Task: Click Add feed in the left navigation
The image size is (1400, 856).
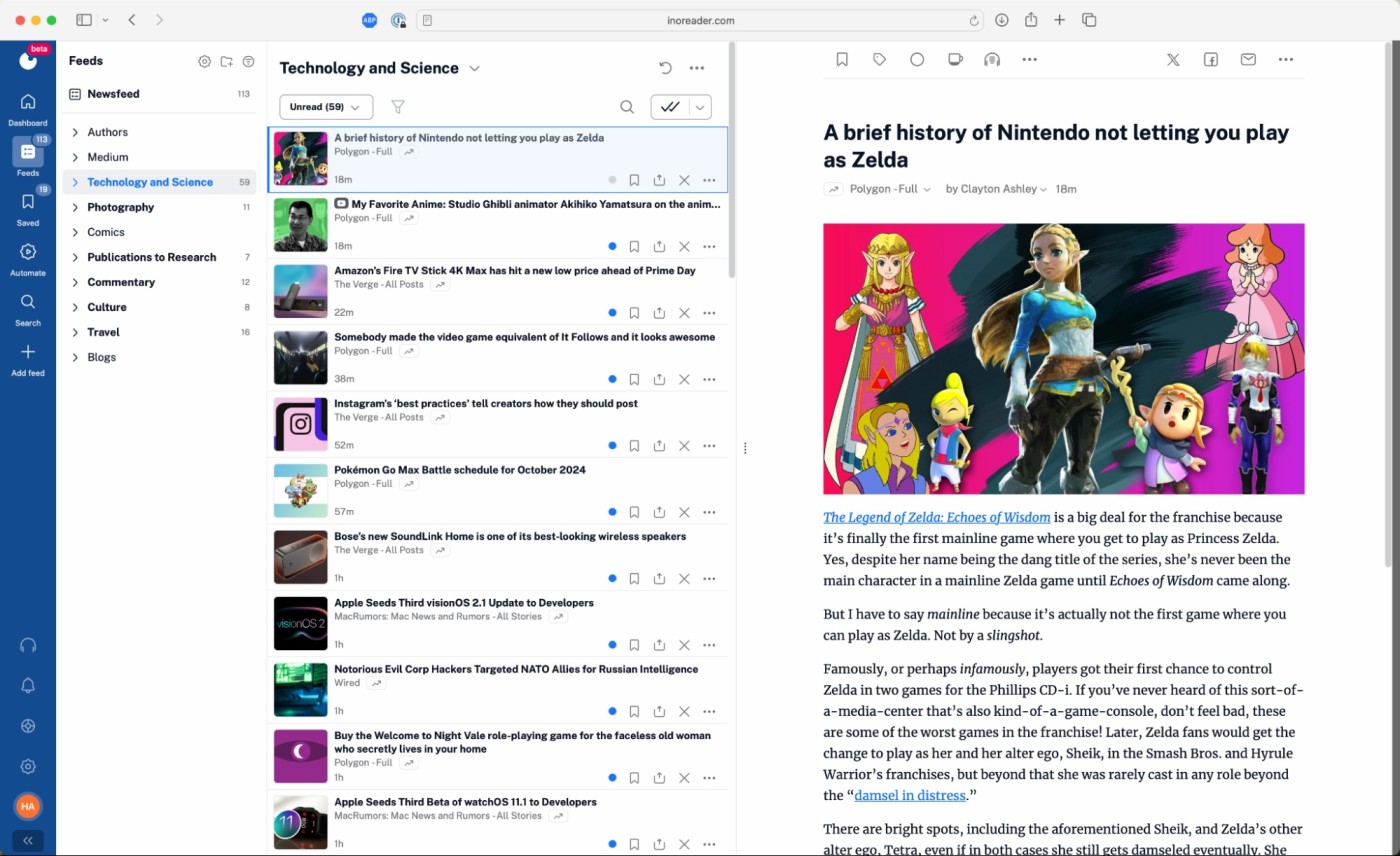Action: point(28,359)
